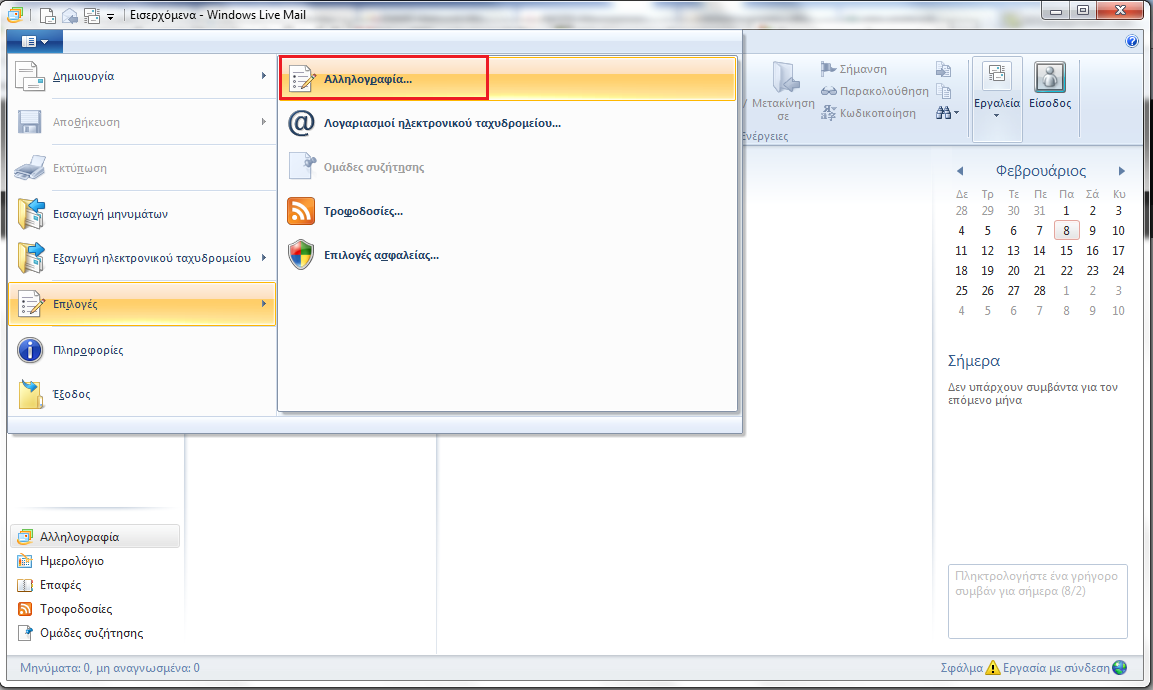Click the Κωδικοποίηση ribbon button

point(868,113)
